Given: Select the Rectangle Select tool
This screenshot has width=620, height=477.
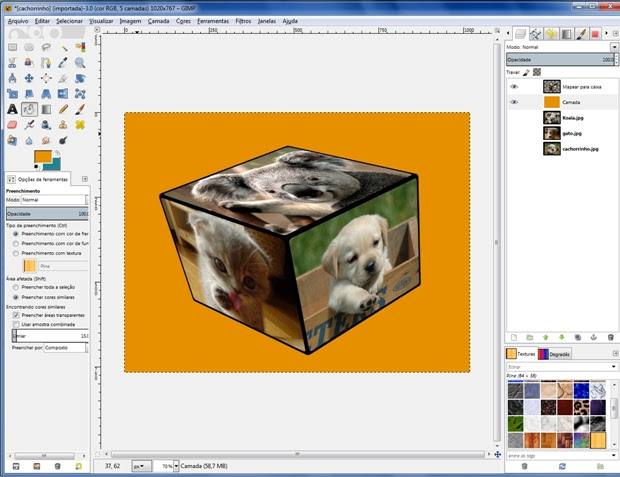Looking at the screenshot, I should [x=12, y=47].
